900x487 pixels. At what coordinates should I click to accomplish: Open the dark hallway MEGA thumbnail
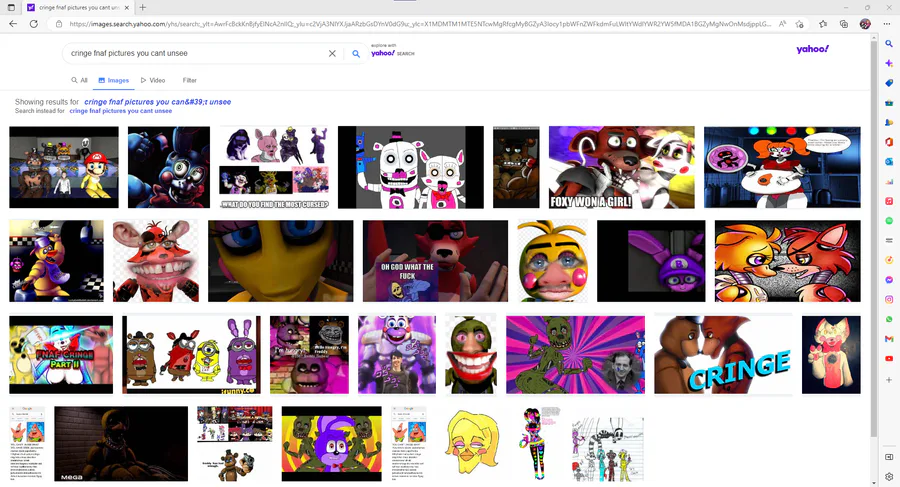pyautogui.click(x=121, y=443)
